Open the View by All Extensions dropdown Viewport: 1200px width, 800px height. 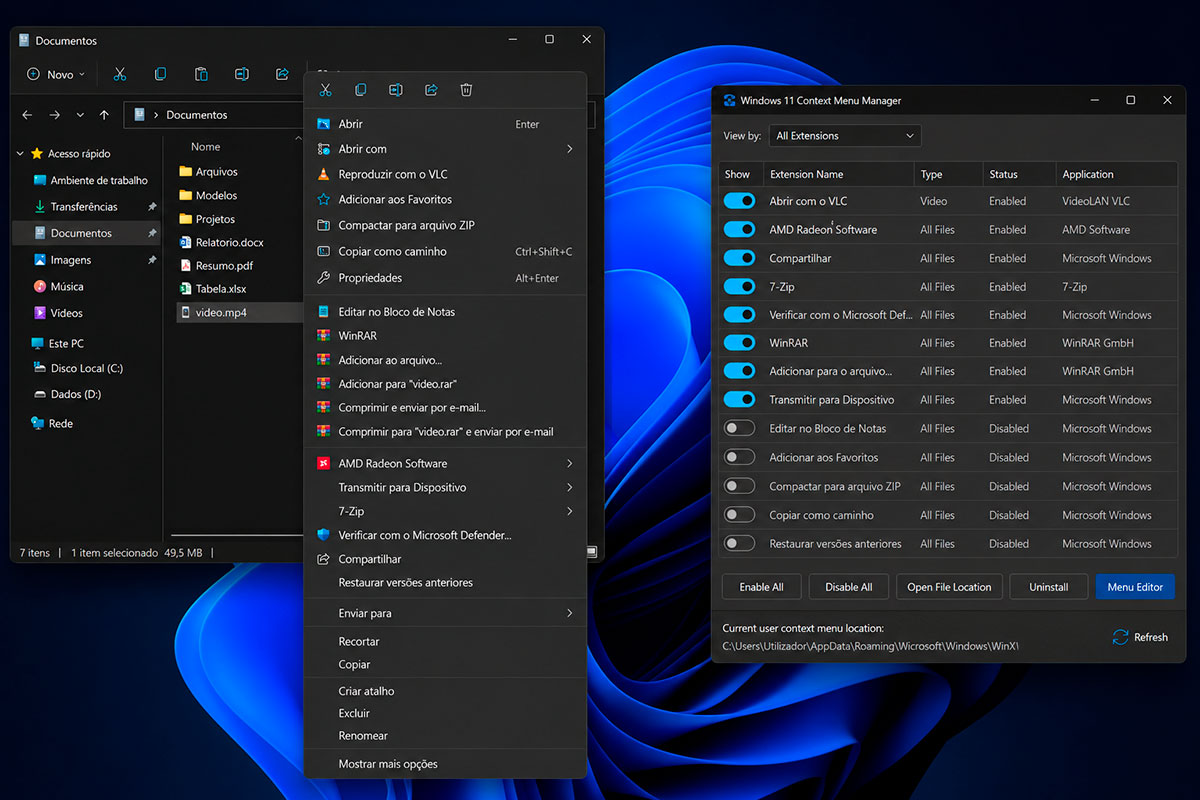[845, 136]
